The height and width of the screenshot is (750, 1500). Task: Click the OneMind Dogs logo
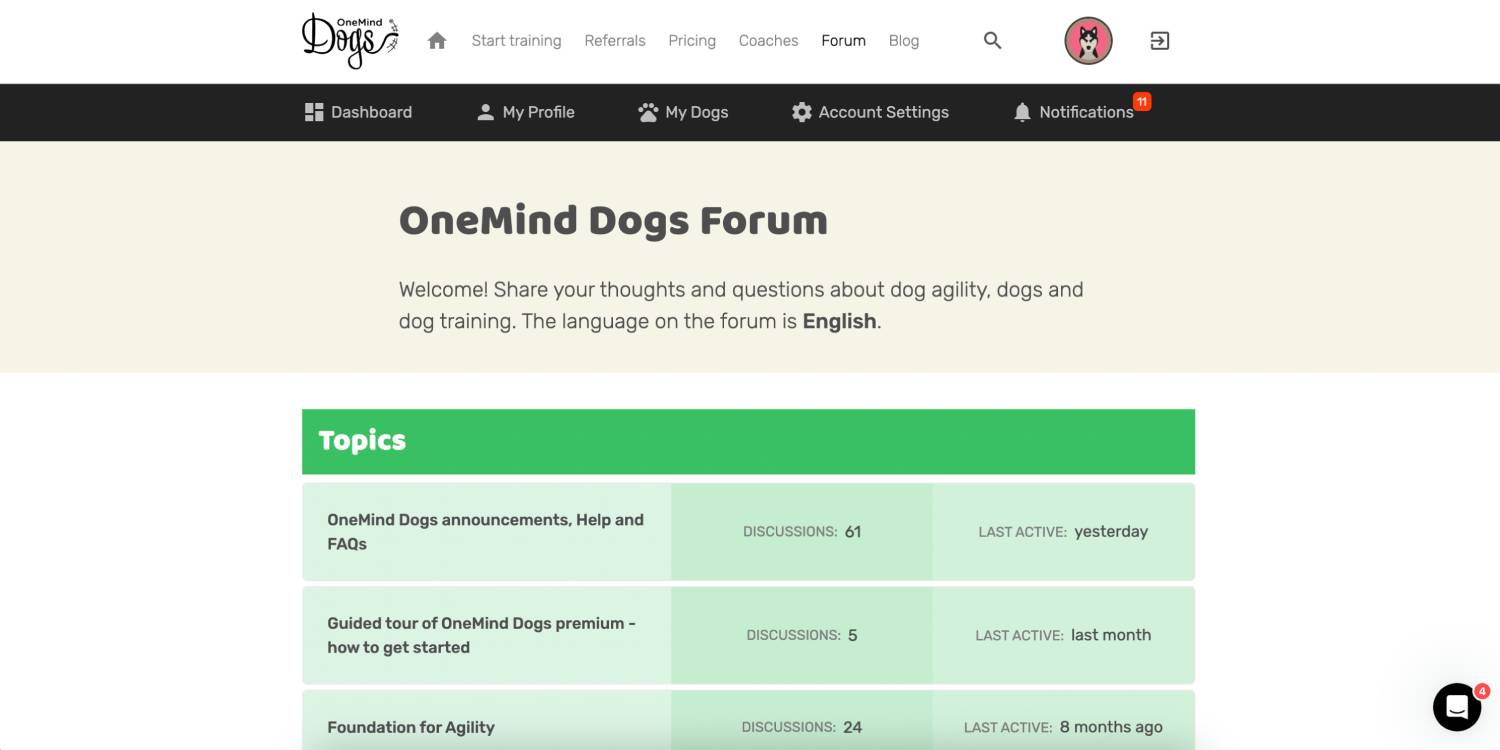350,41
